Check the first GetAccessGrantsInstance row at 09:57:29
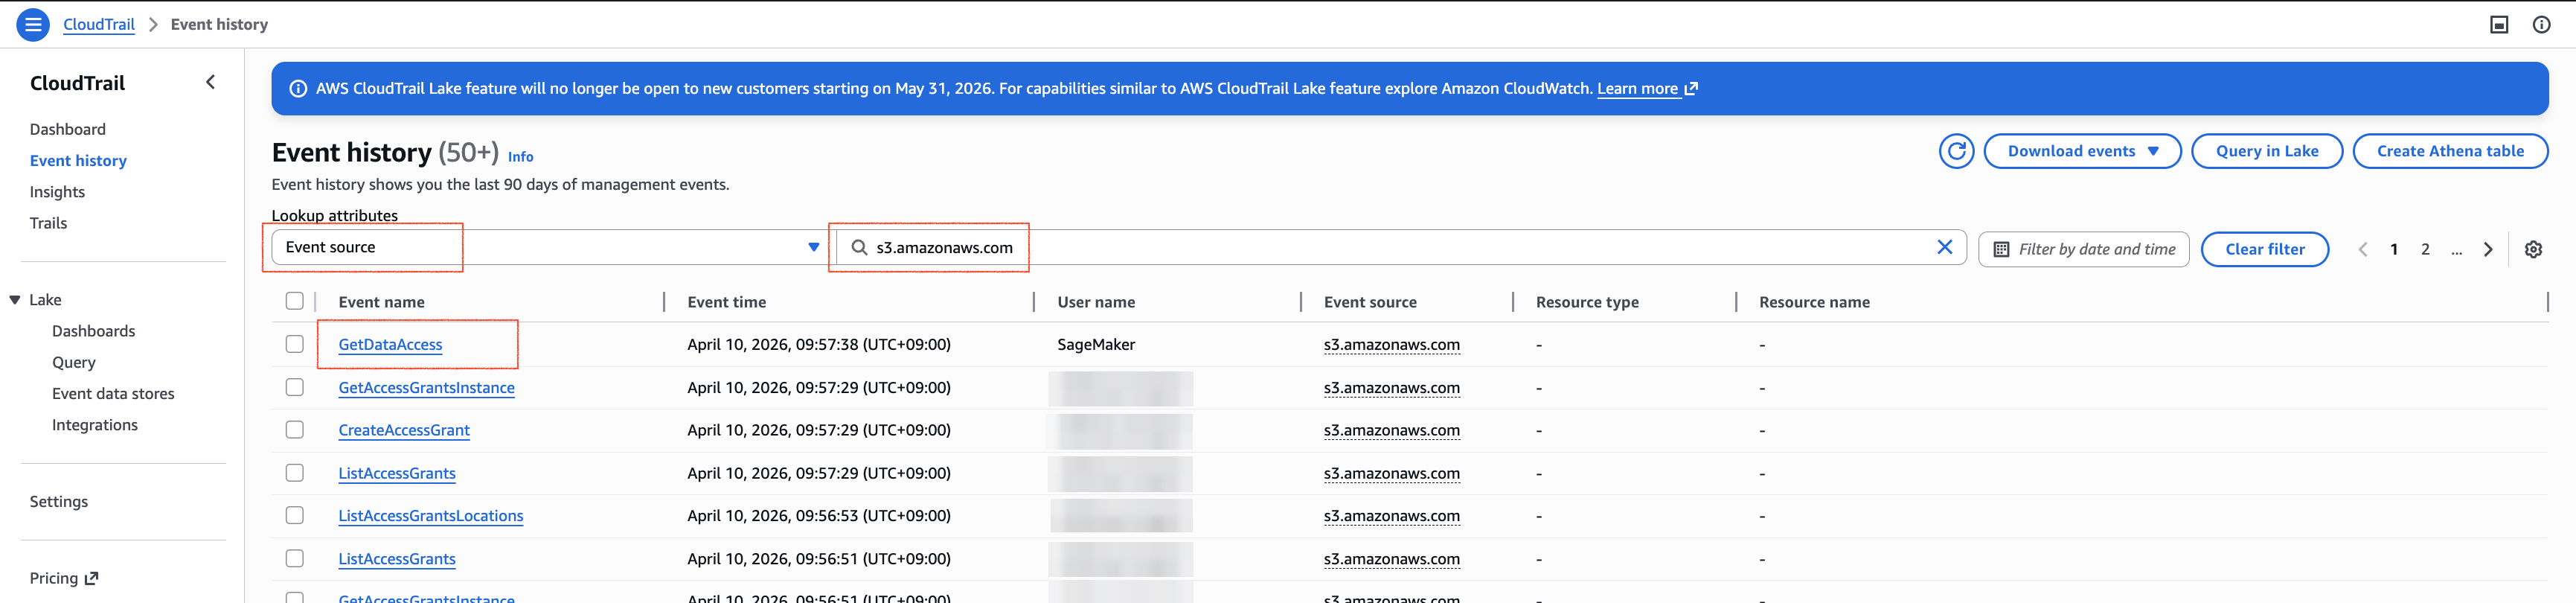2576x603 pixels. coord(294,387)
